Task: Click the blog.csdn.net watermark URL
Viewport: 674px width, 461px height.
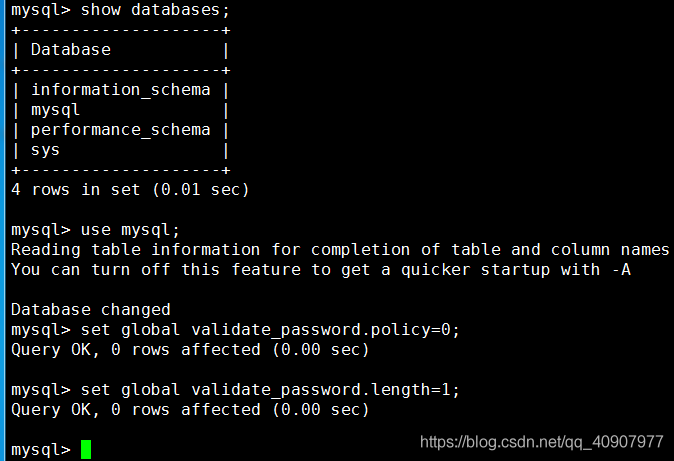Action: (541, 441)
